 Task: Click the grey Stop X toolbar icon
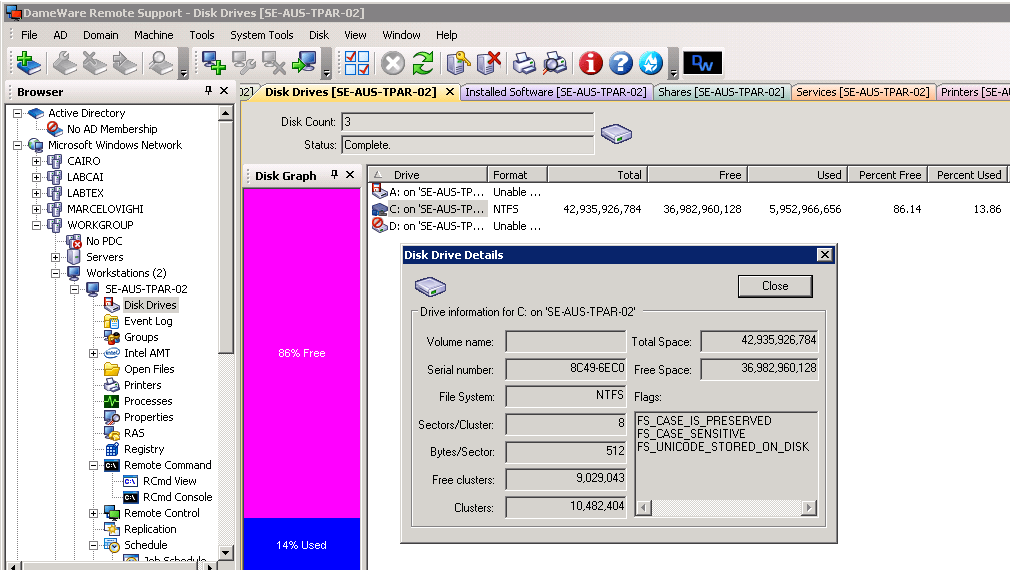click(x=392, y=63)
